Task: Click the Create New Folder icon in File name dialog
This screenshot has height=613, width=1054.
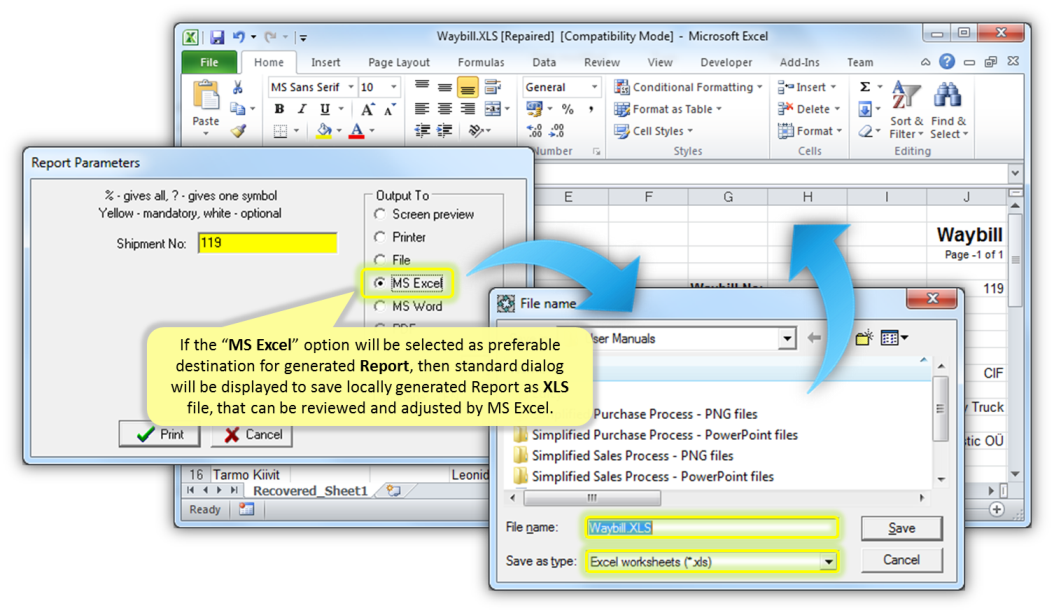Action: click(x=864, y=337)
